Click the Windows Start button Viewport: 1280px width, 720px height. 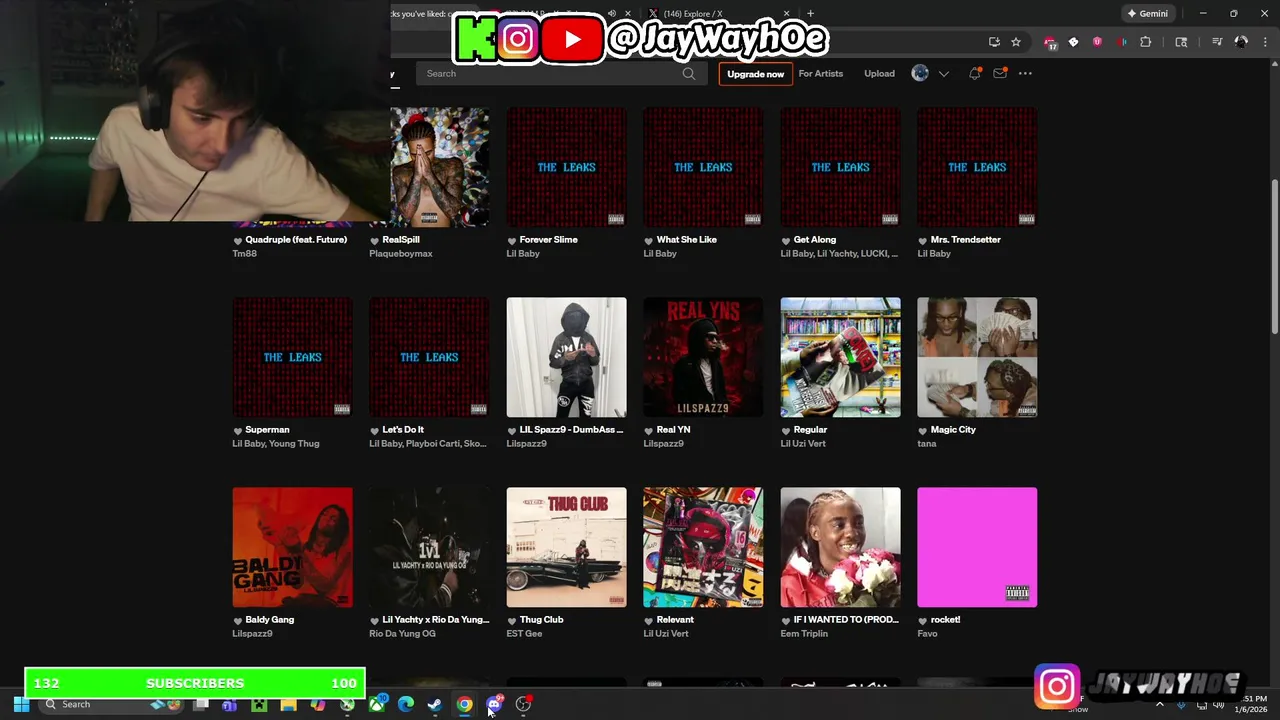[x=21, y=704]
